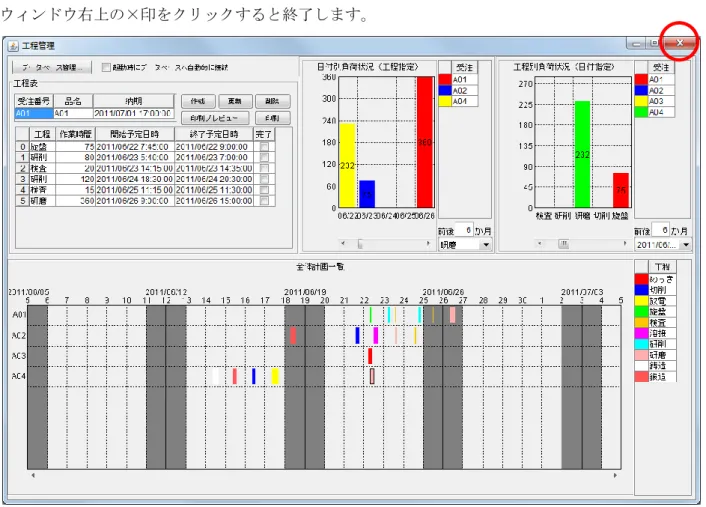706x507 pixels.
Task: Click right arrow of 工程別負荷状況 scrollbar
Action: 625,244
